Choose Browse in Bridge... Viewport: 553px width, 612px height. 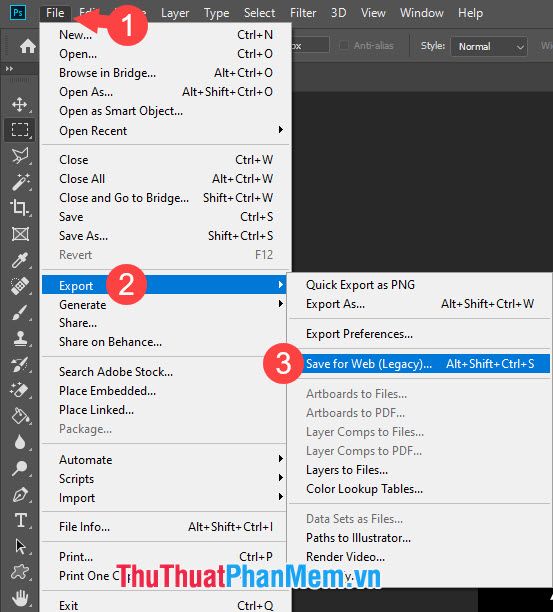pos(165,73)
